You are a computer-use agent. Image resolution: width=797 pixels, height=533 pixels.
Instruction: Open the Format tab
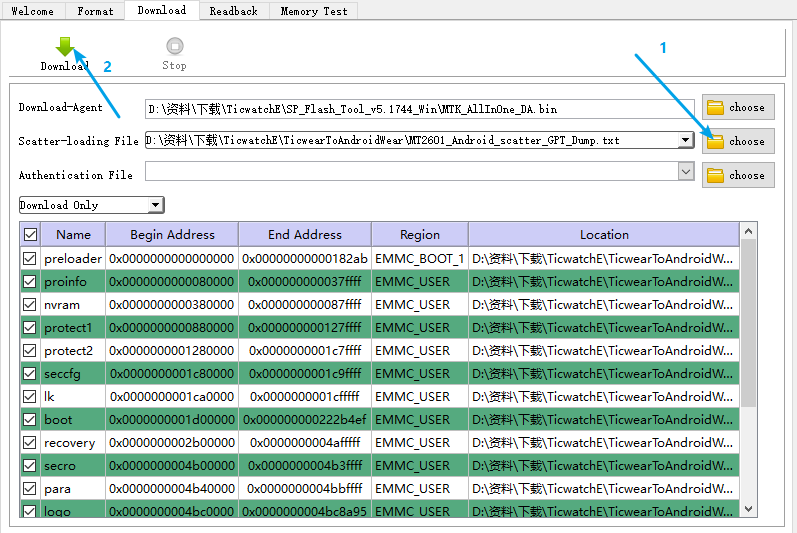point(95,11)
